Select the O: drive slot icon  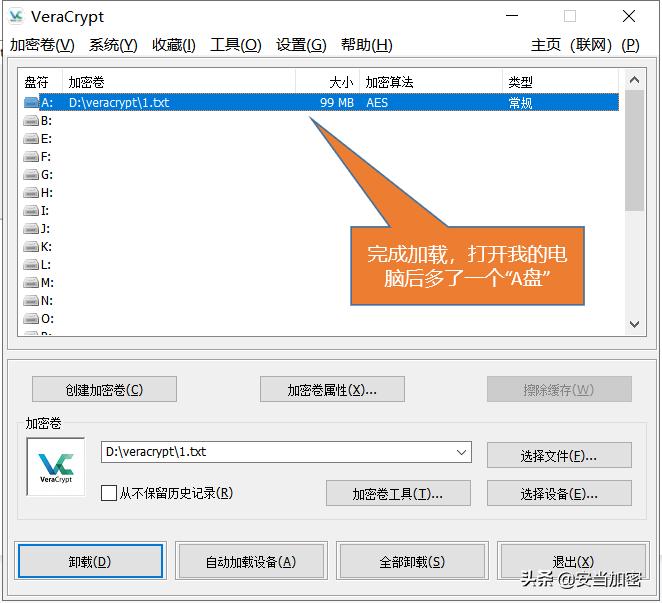(x=31, y=319)
